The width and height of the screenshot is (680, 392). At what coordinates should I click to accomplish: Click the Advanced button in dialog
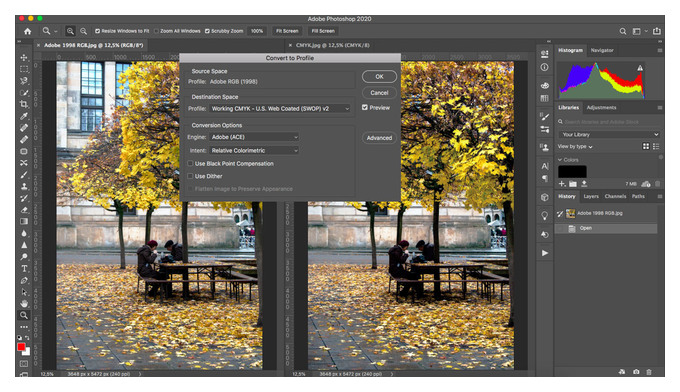click(379, 138)
